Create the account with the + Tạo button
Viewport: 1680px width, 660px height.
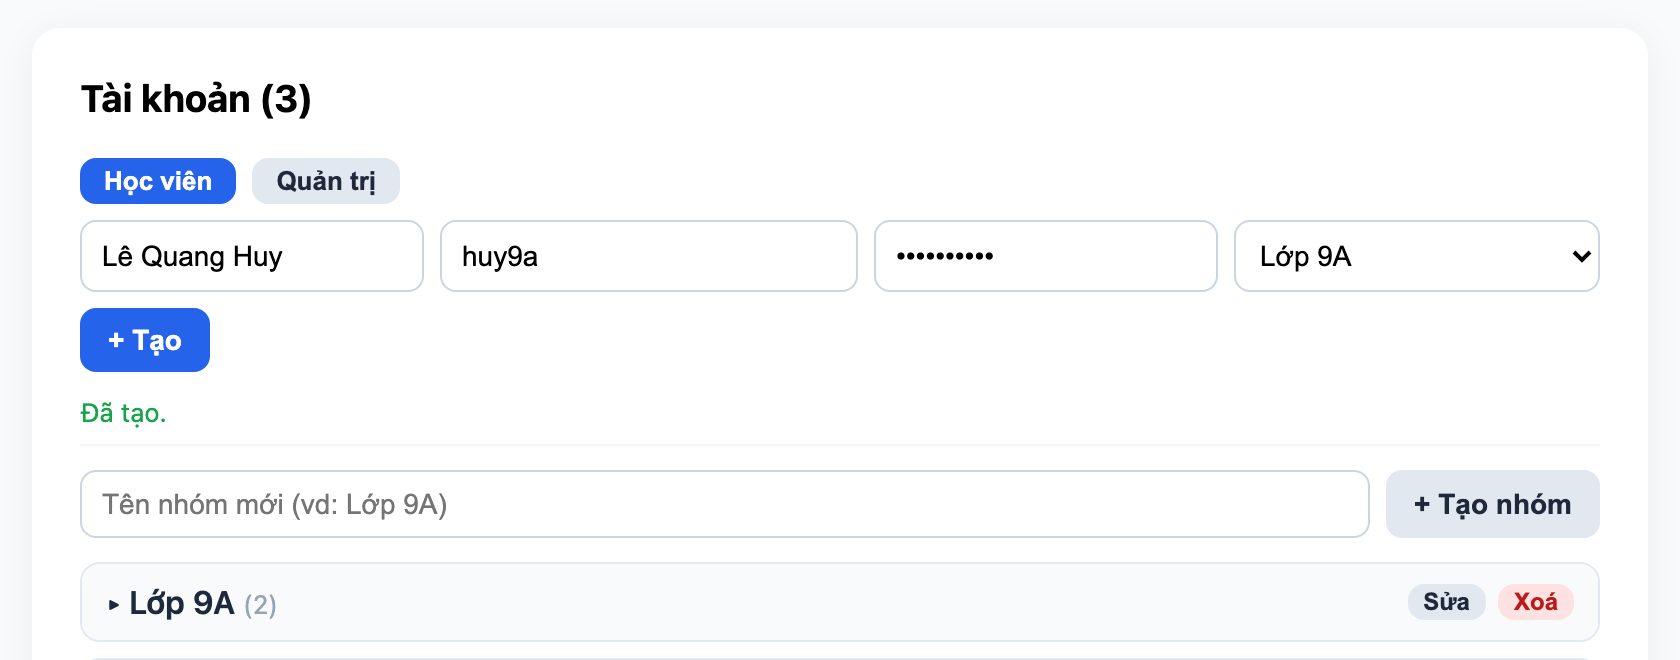[145, 340]
